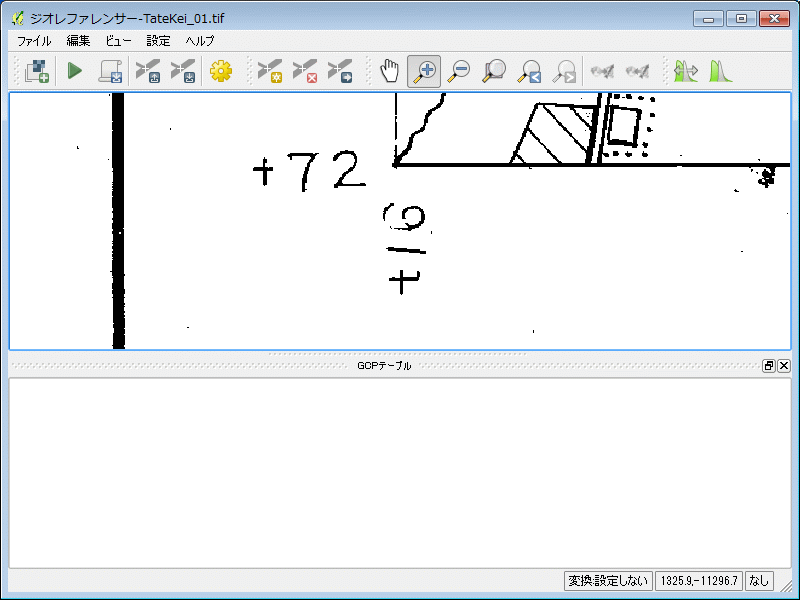Open Transformation Settings via the yellow gear
This screenshot has width=800, height=600.
220,71
